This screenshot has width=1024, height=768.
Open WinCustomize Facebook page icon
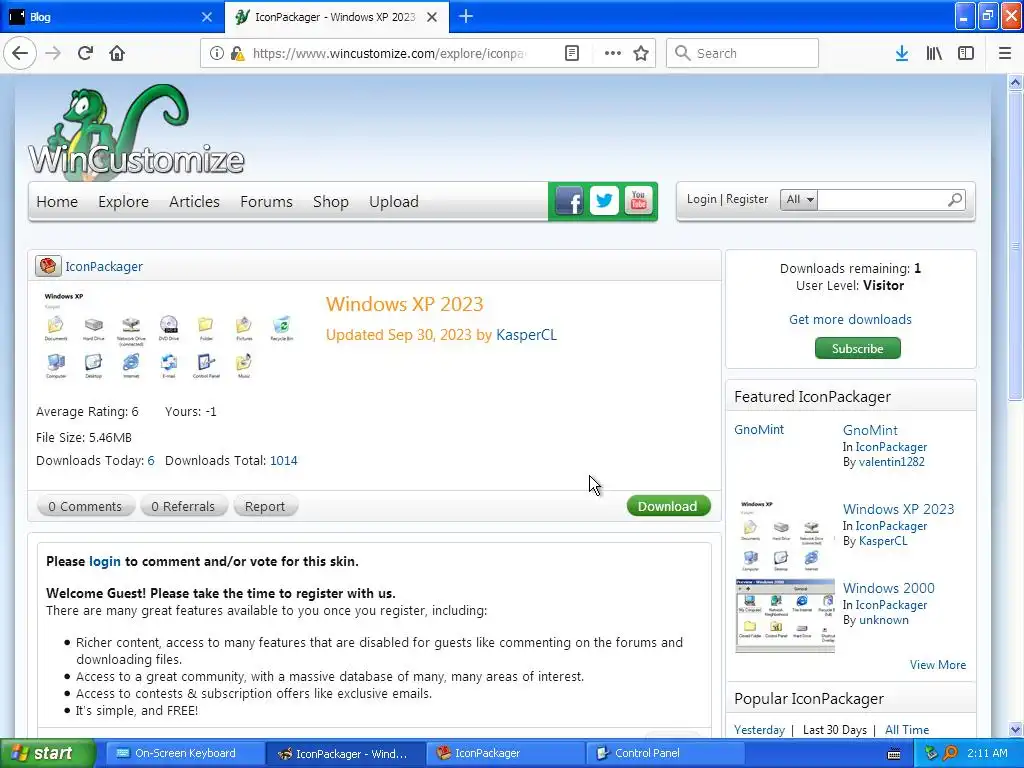569,200
